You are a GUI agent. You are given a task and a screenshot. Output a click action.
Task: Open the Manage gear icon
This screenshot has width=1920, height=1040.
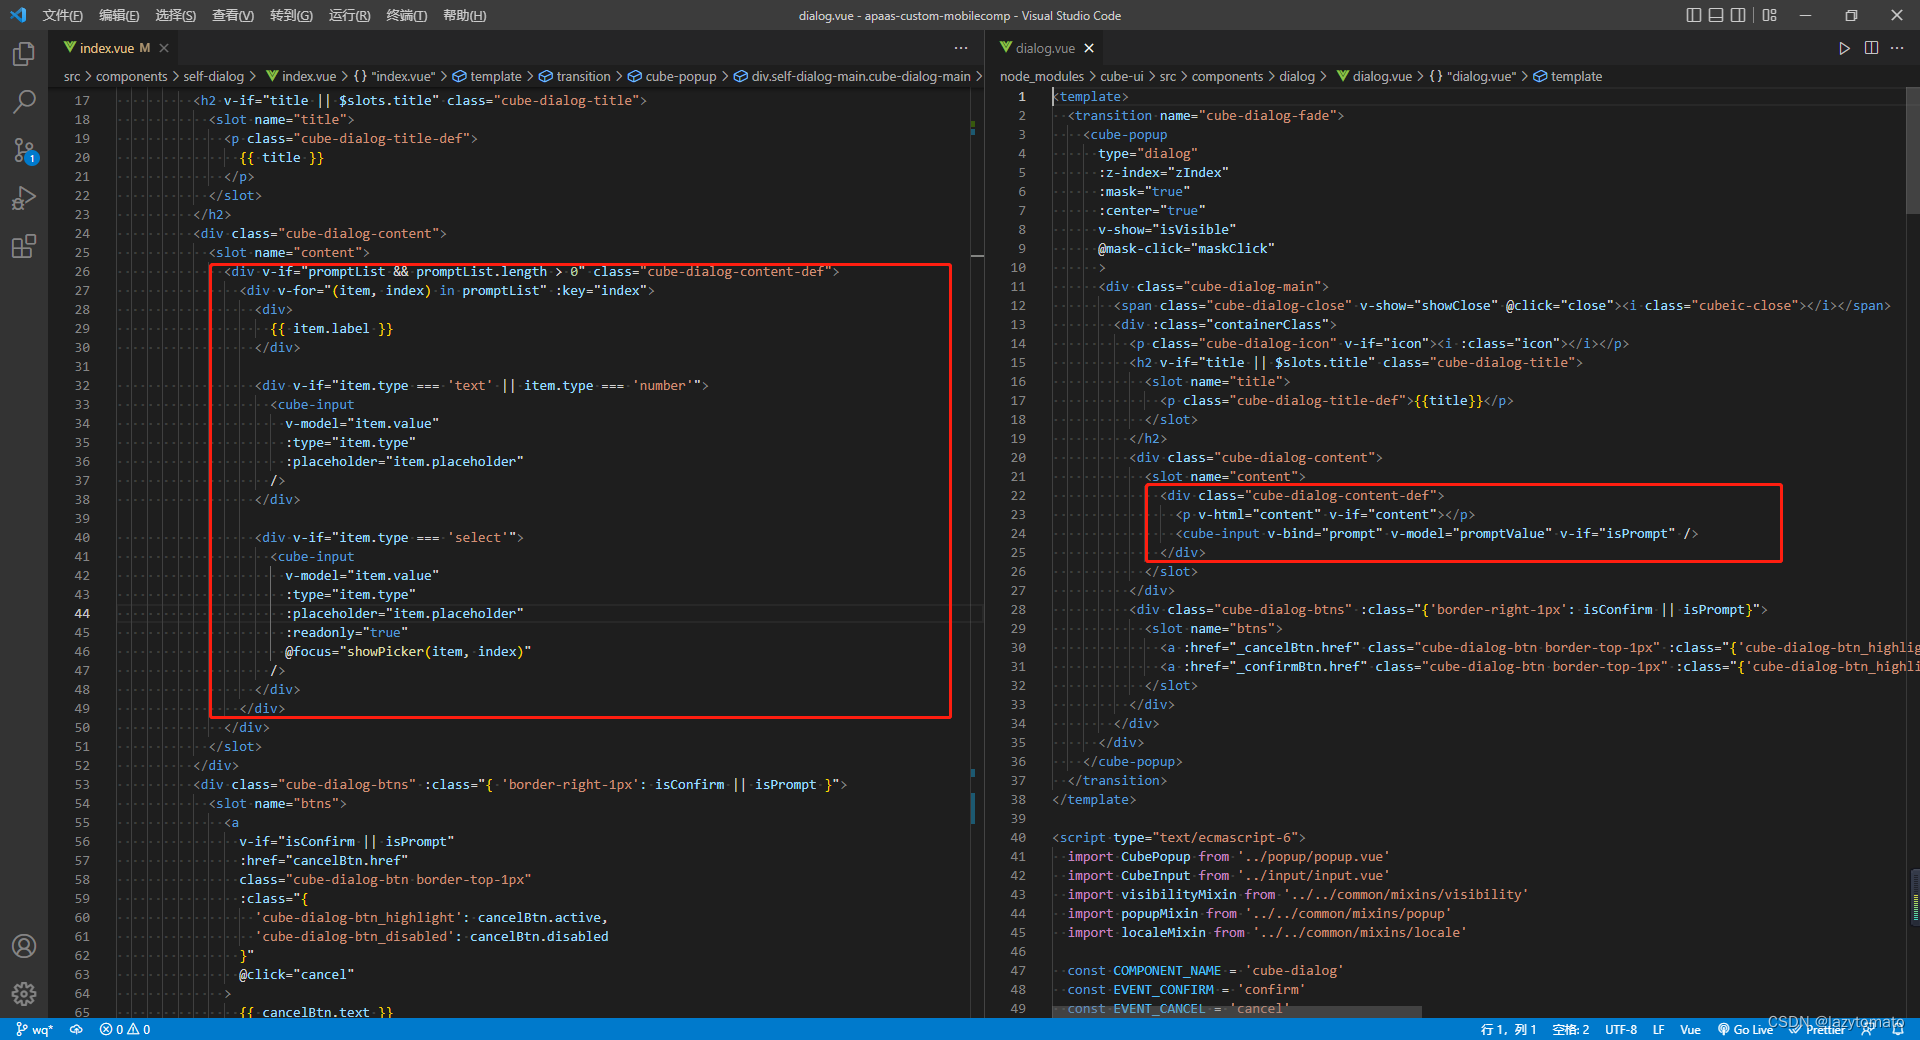(x=24, y=993)
